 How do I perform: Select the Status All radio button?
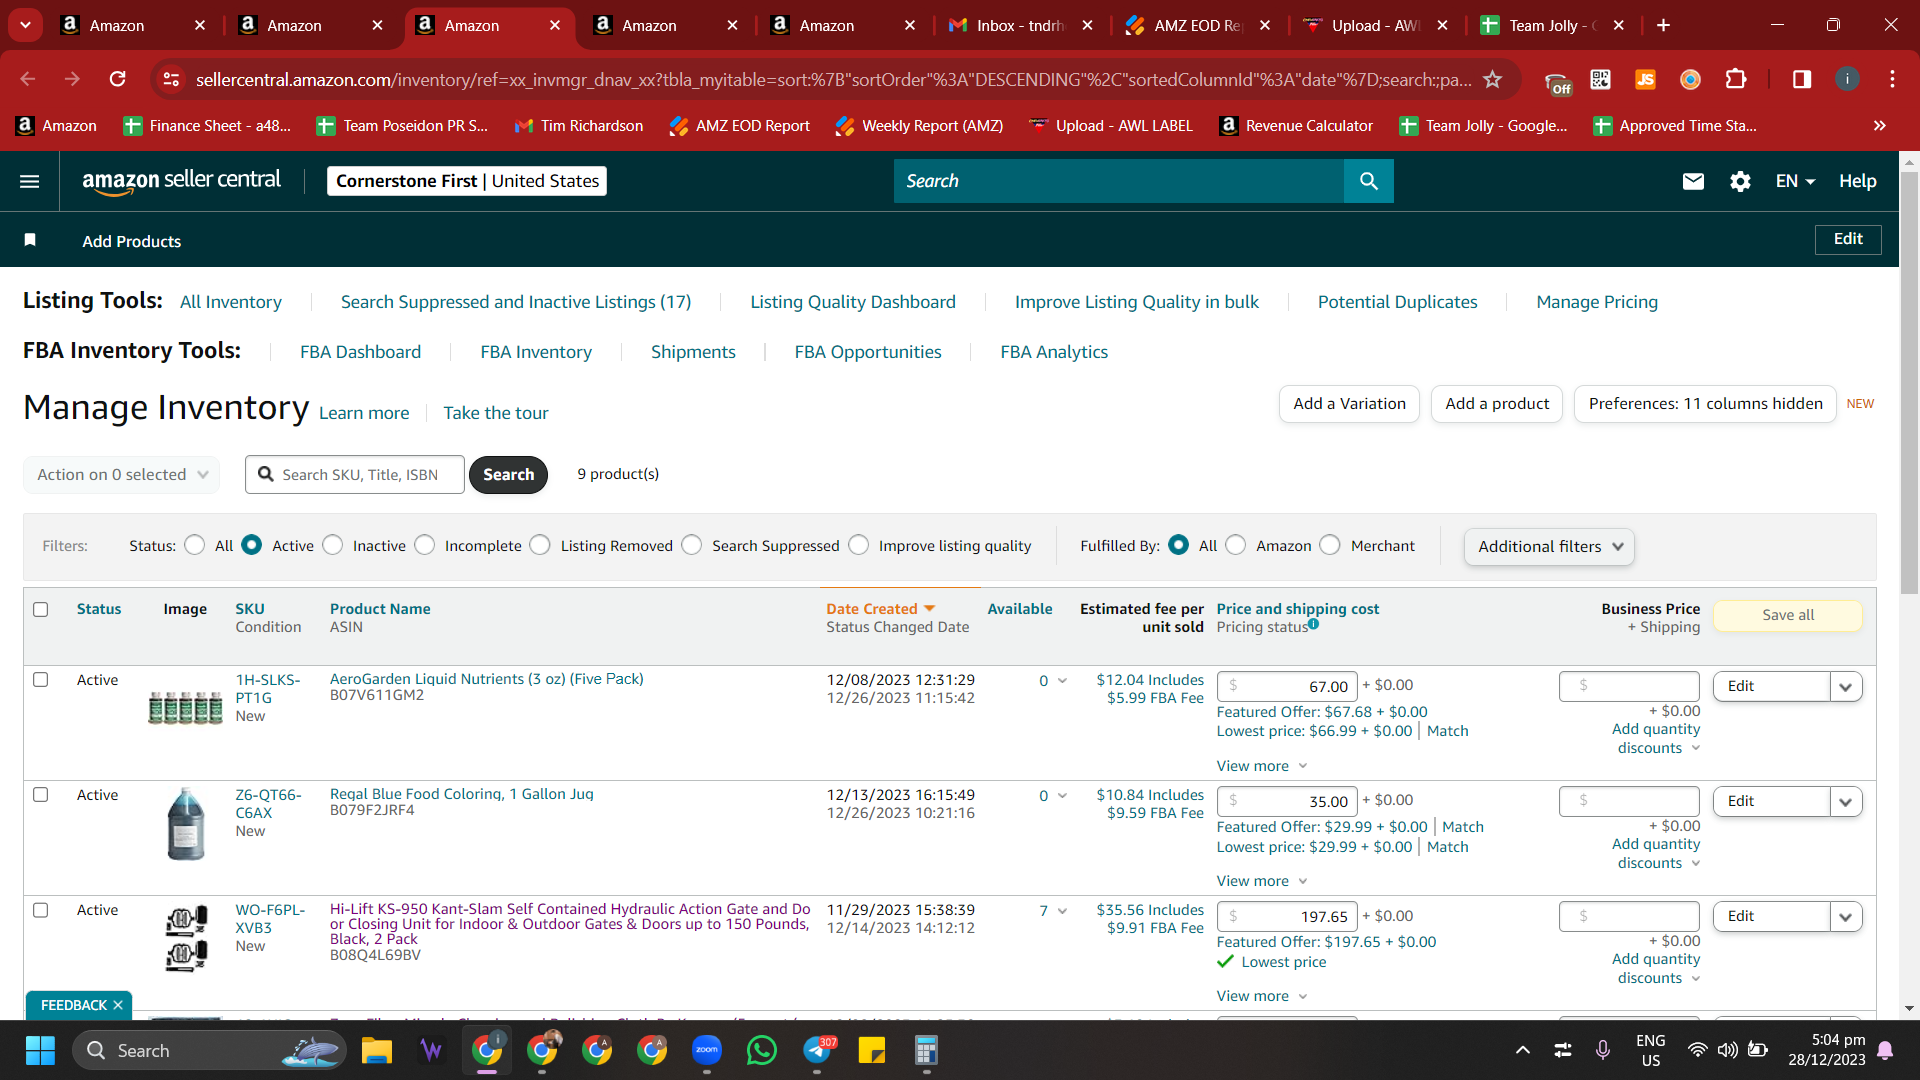coord(195,545)
